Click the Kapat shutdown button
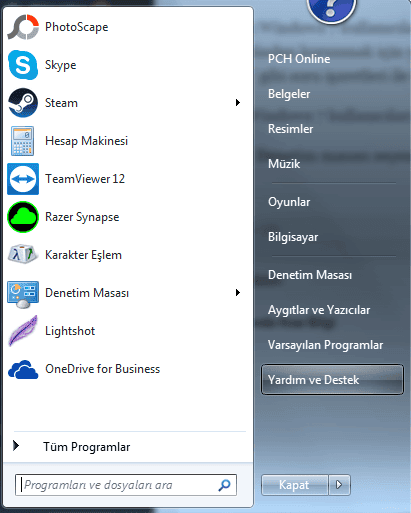This screenshot has height=513, width=411. [295, 485]
